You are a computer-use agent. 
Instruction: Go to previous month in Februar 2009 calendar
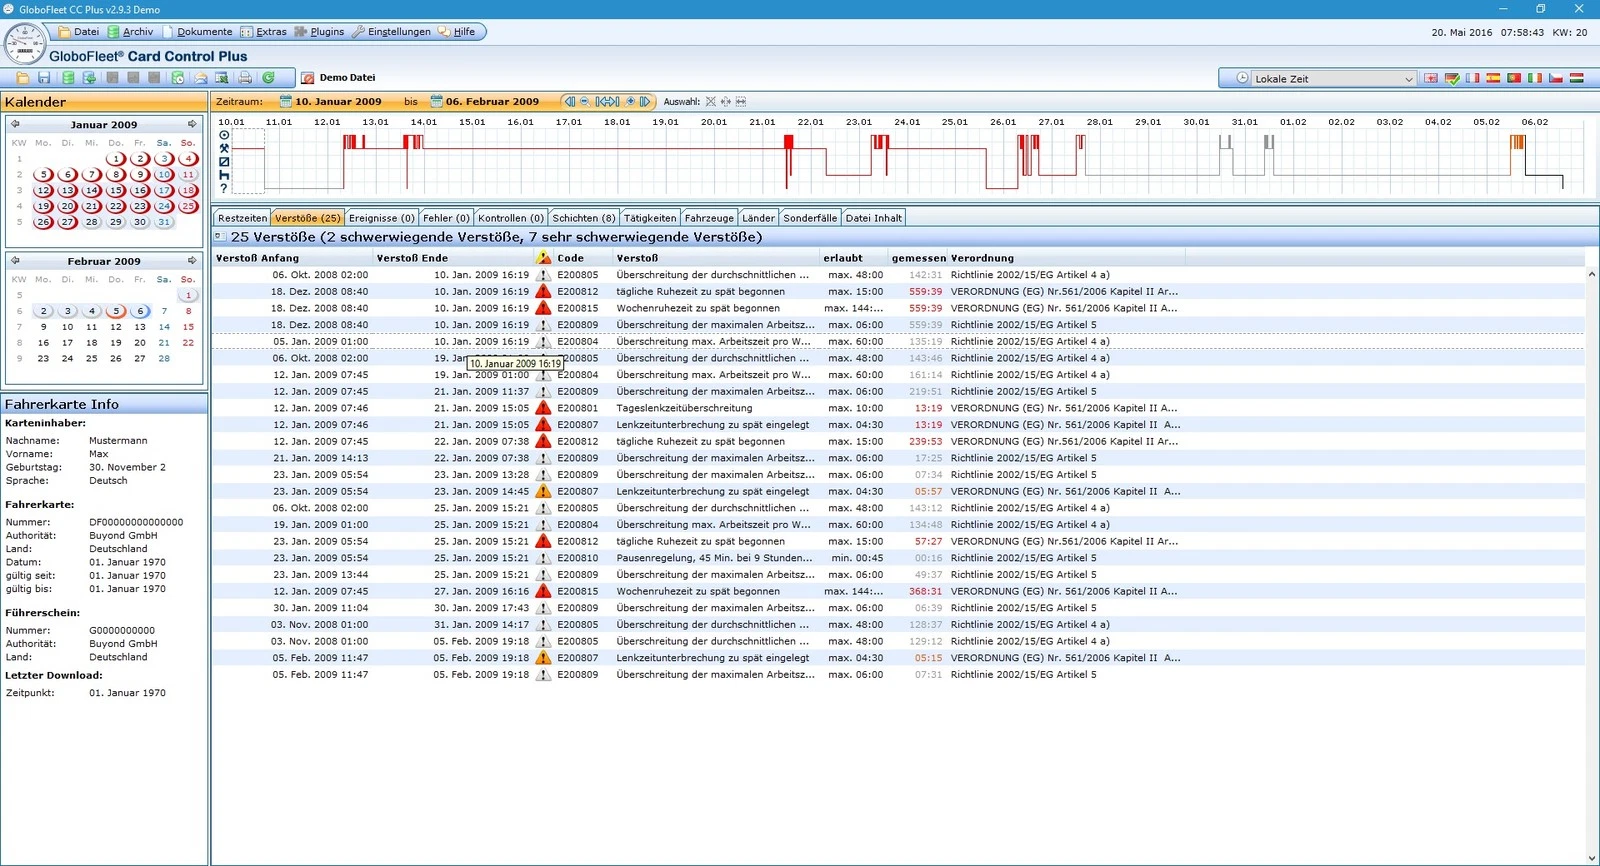(x=15, y=260)
